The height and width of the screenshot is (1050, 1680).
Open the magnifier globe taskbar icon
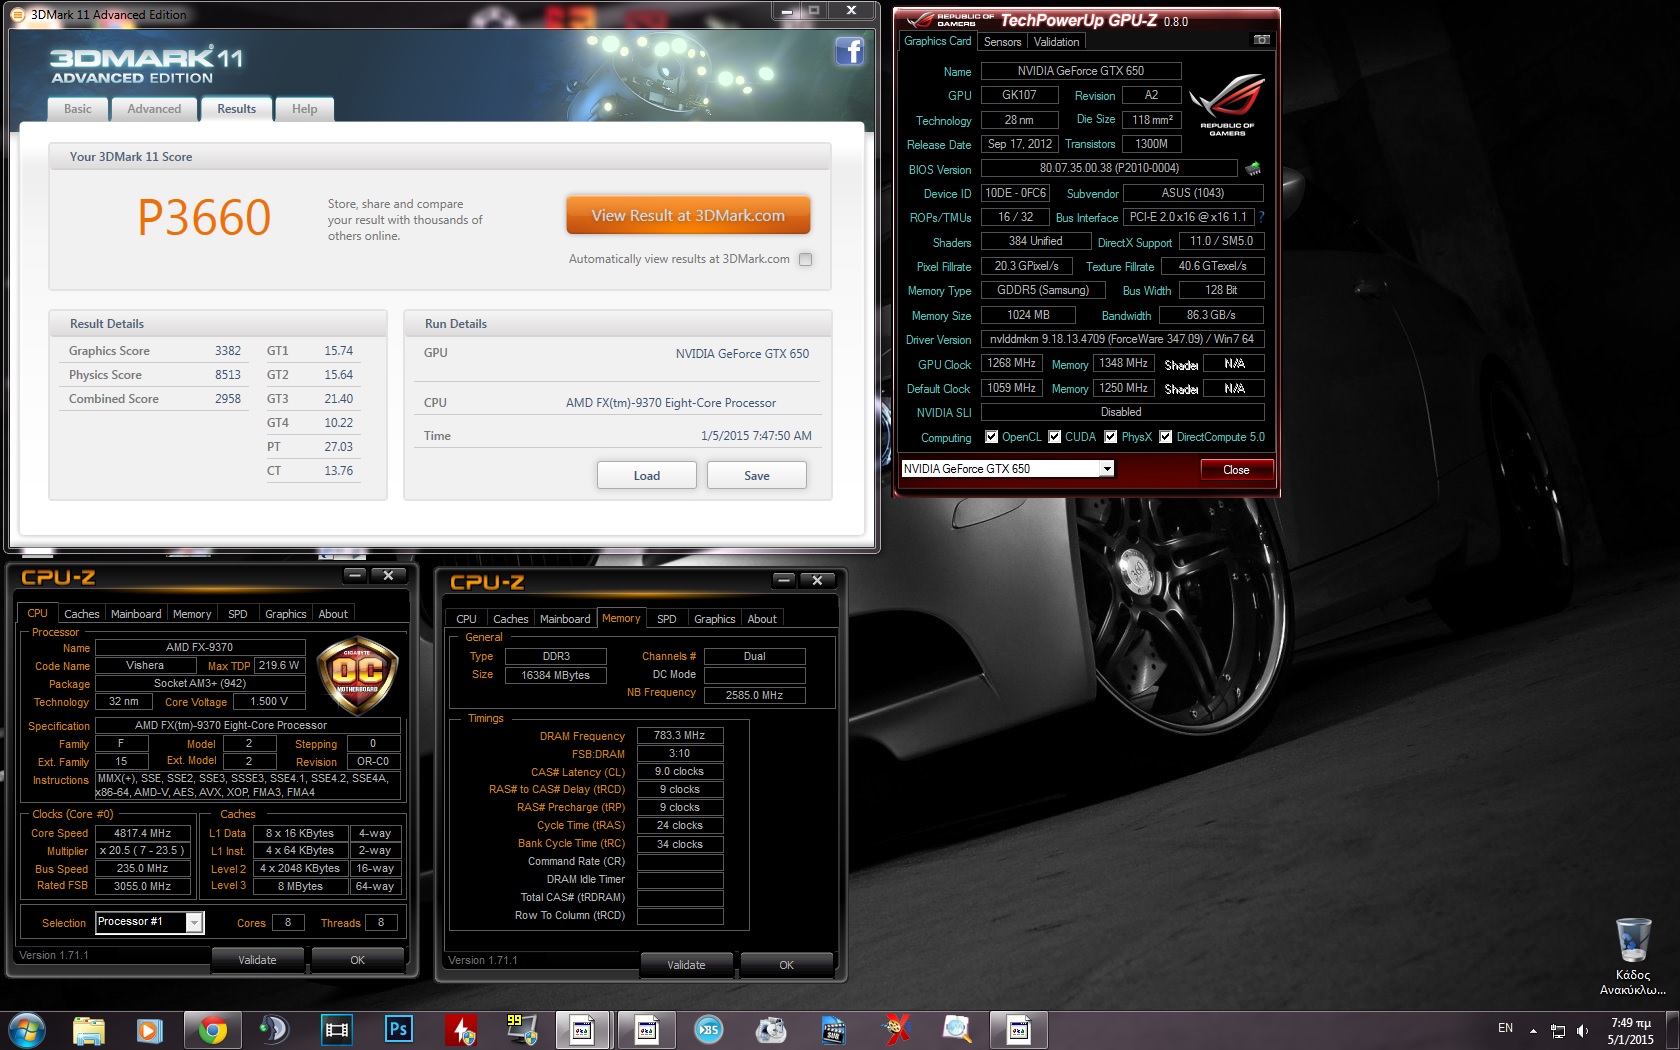click(x=957, y=1029)
